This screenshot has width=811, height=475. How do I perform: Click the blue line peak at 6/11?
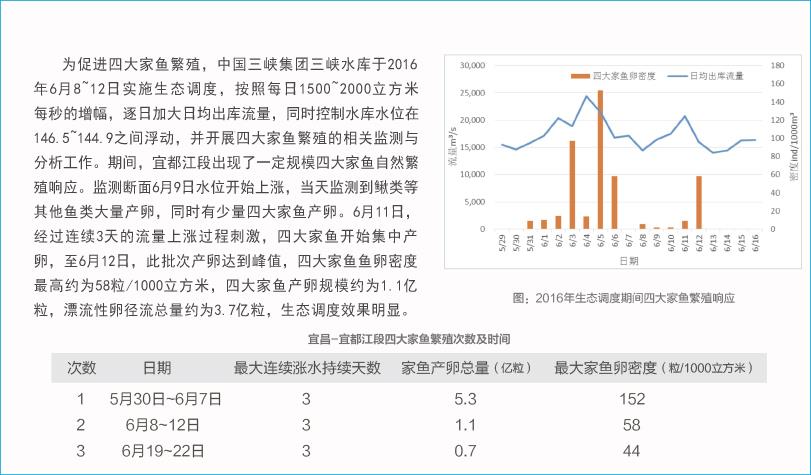(685, 116)
